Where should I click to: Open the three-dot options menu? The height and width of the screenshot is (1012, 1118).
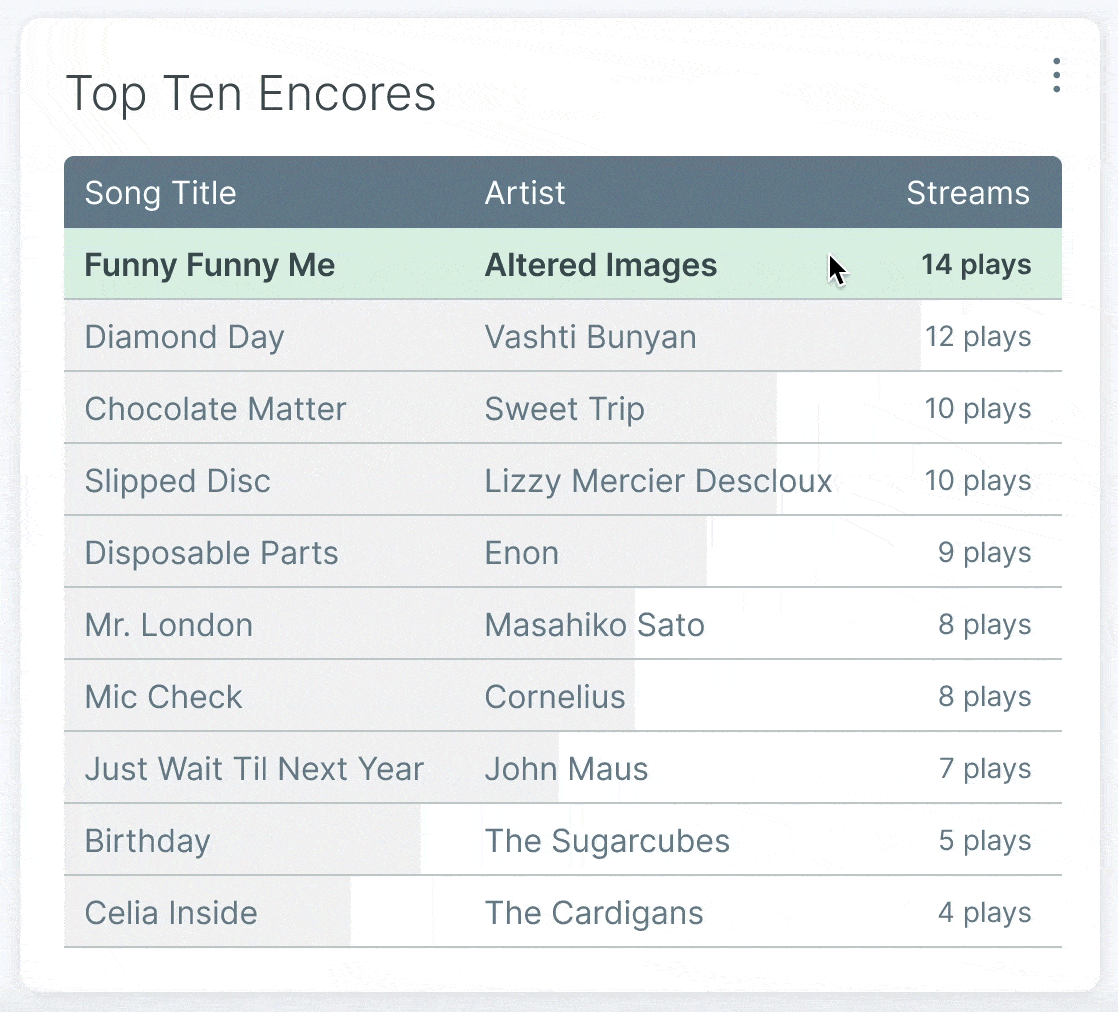tap(1056, 76)
